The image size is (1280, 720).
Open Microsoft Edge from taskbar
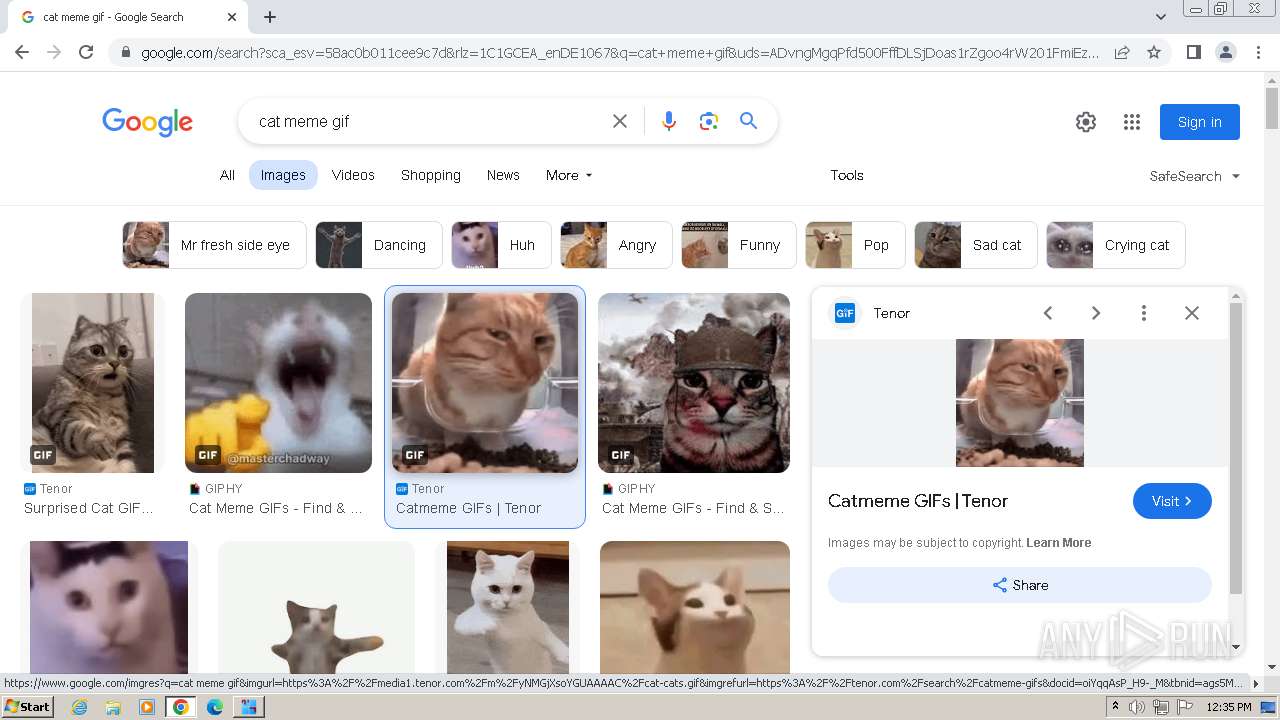click(x=214, y=707)
